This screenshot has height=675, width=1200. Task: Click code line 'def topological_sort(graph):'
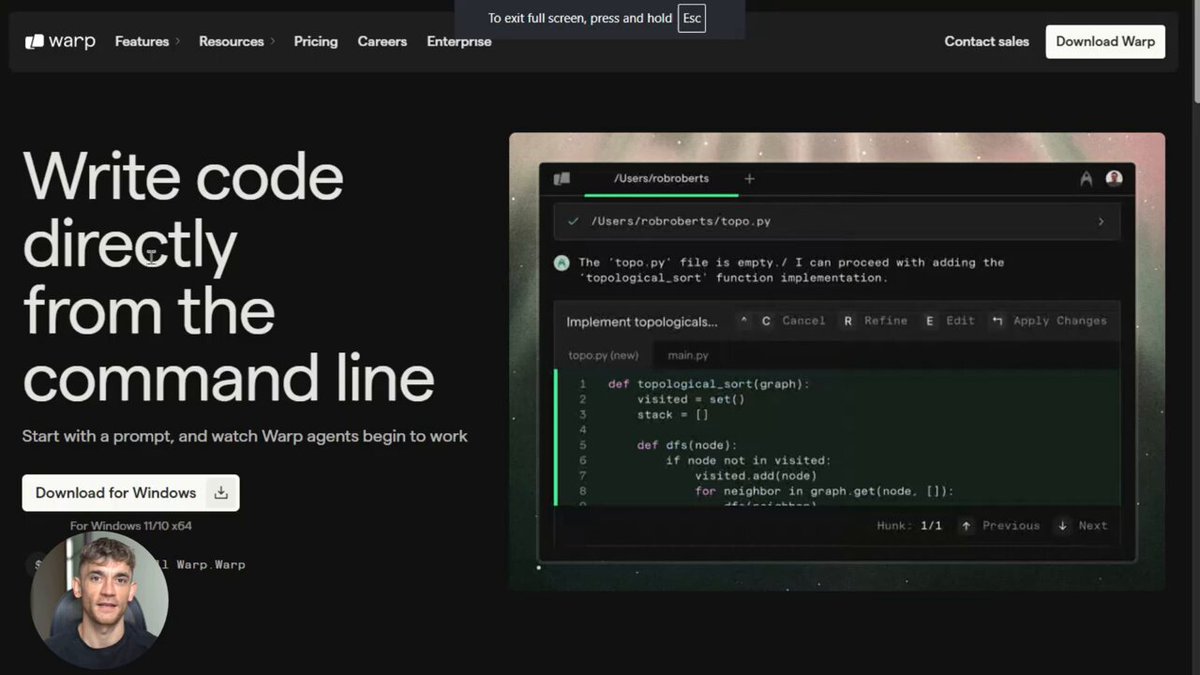coord(709,384)
